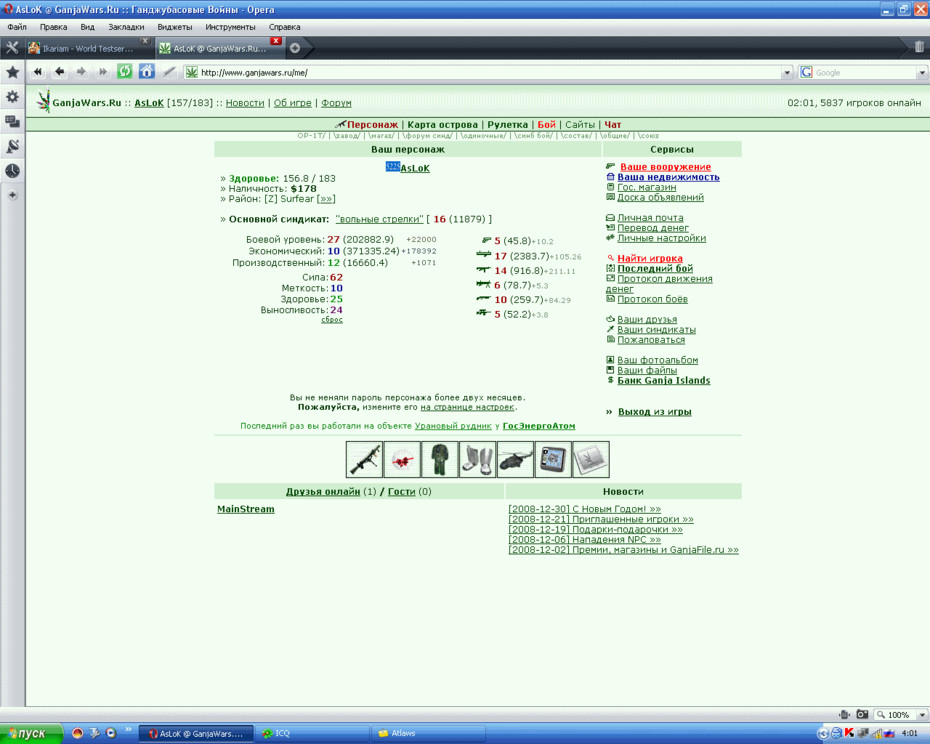The image size is (930, 744).
Task: Open the ganja leaf notebook item
Action: click(x=591, y=459)
